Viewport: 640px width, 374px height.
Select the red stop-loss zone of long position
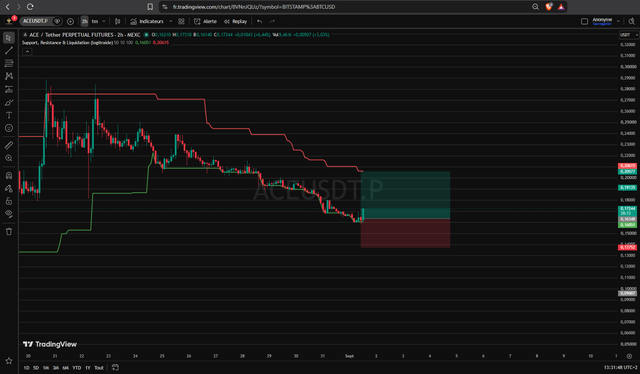click(x=405, y=233)
